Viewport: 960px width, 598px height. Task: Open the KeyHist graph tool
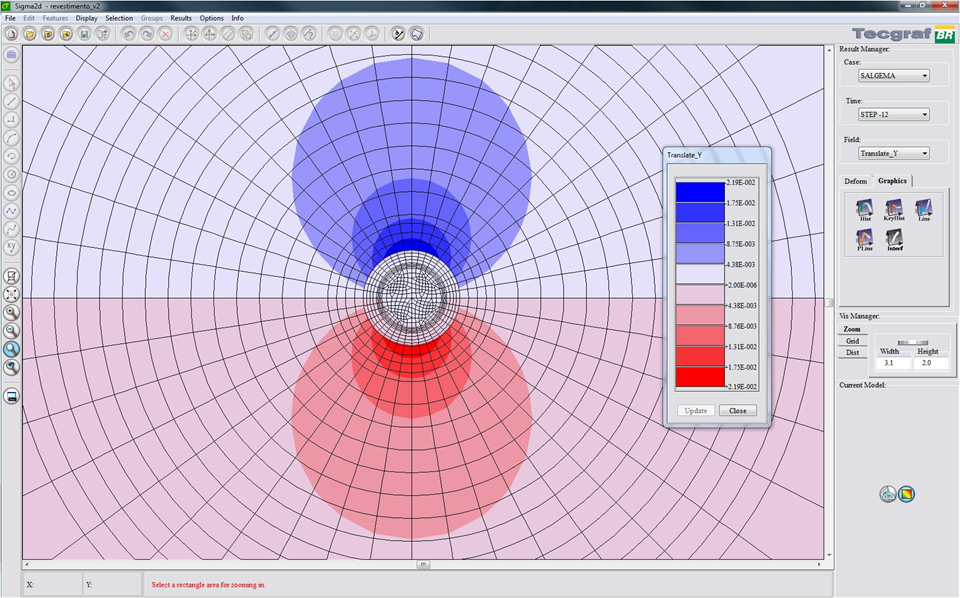pos(894,210)
